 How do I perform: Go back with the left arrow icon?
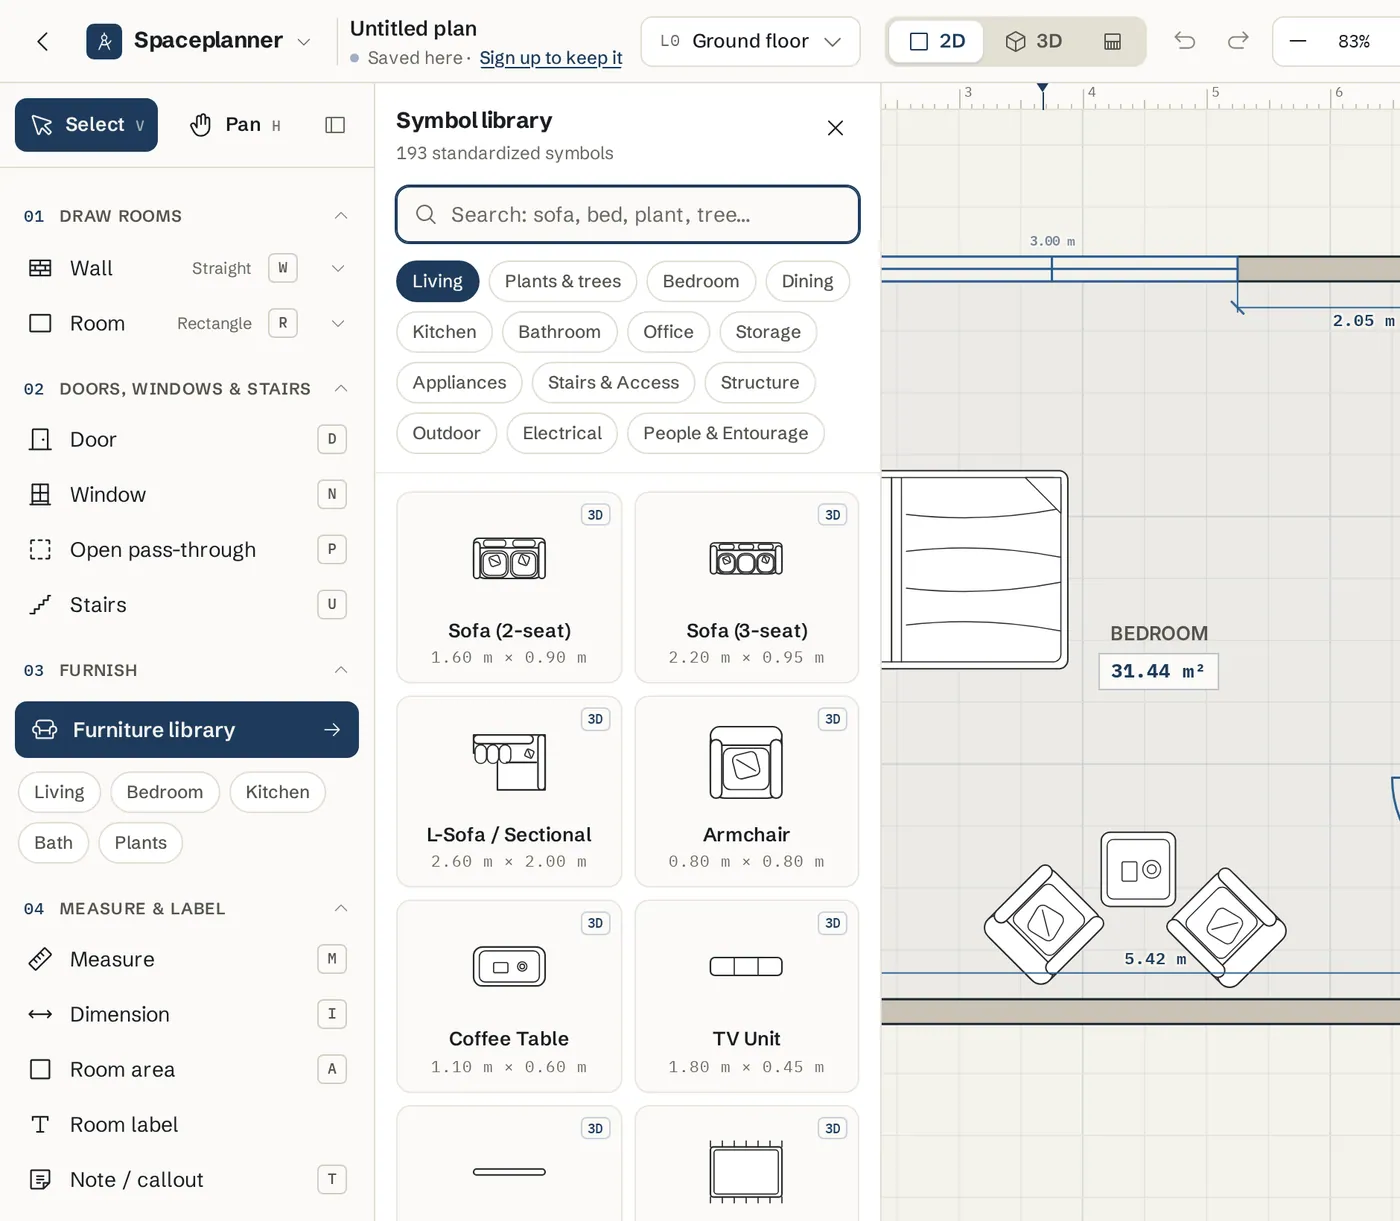(42, 41)
